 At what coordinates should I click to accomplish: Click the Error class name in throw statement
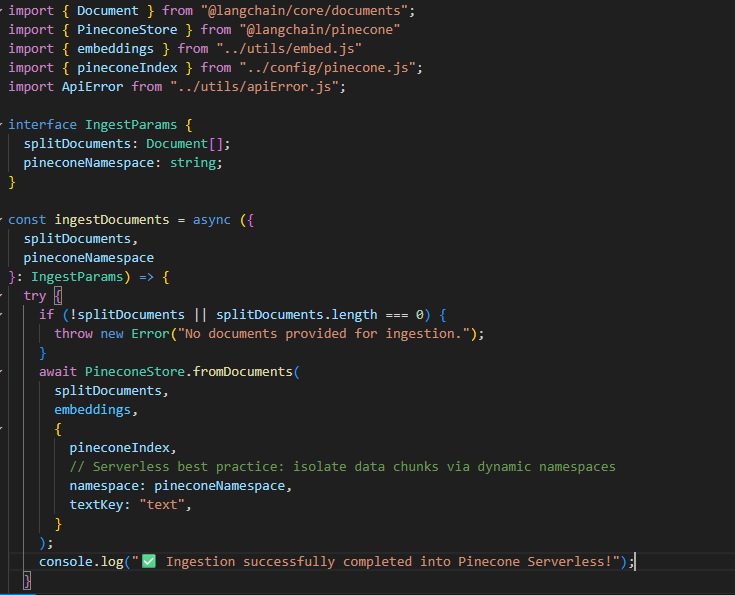[150, 334]
